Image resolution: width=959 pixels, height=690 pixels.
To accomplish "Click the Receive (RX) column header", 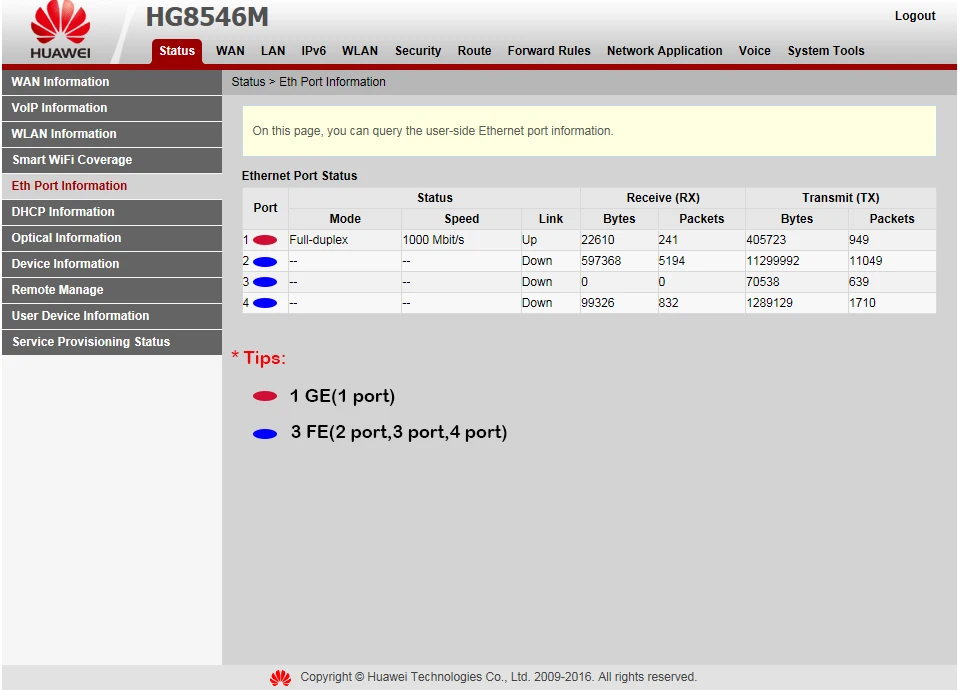I will (663, 198).
